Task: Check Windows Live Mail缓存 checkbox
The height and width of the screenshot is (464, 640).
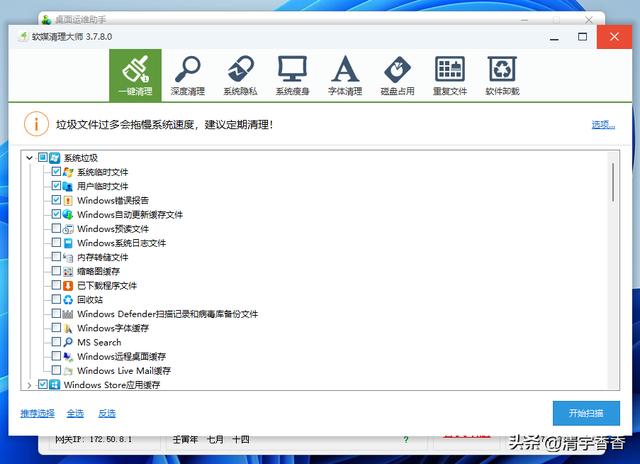Action: tap(56, 370)
